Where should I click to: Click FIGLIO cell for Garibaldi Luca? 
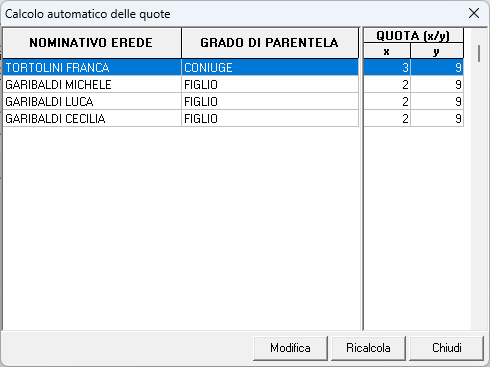pyautogui.click(x=270, y=102)
